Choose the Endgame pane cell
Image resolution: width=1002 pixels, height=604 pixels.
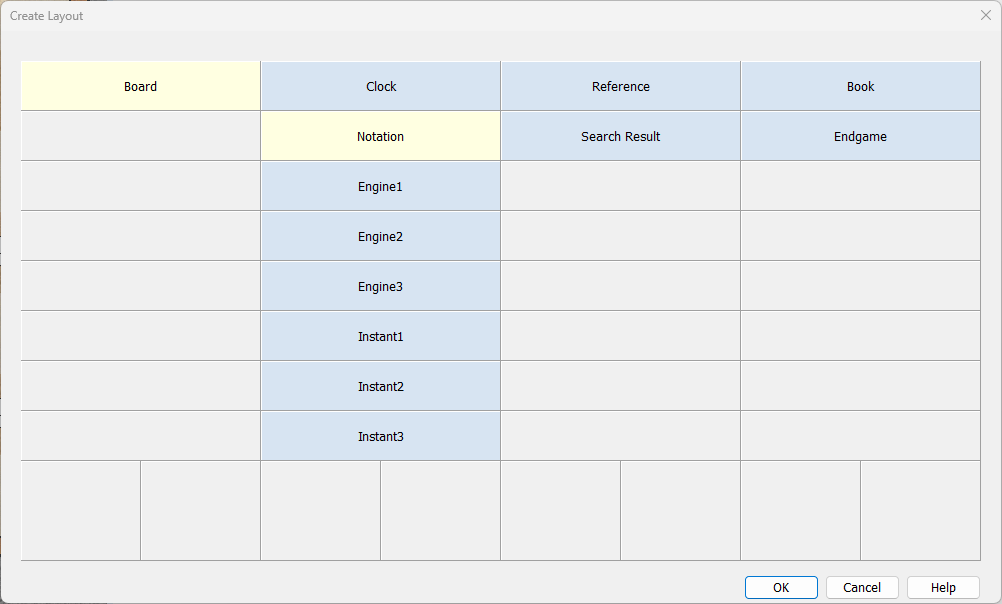click(x=860, y=136)
